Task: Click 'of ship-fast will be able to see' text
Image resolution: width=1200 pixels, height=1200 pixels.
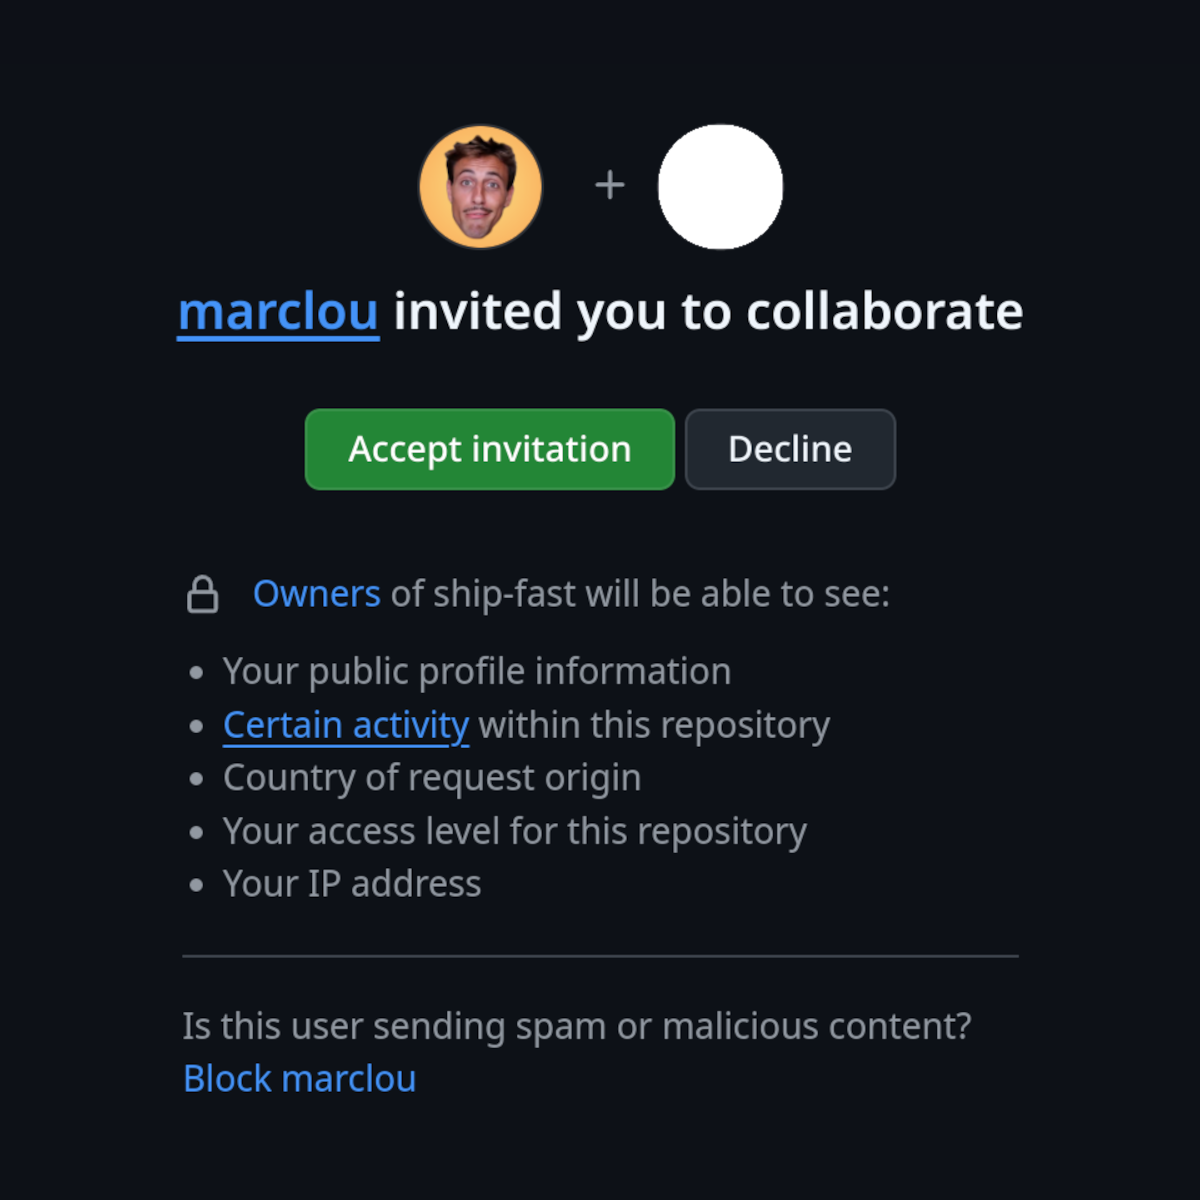Action: [640, 594]
